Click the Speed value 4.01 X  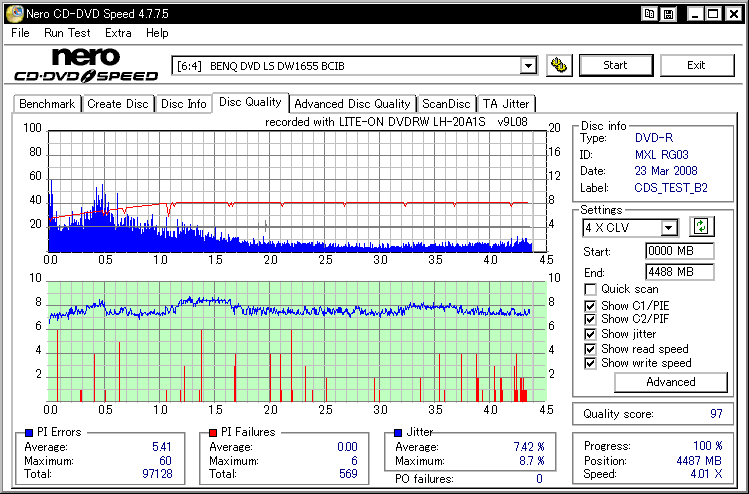[706, 474]
